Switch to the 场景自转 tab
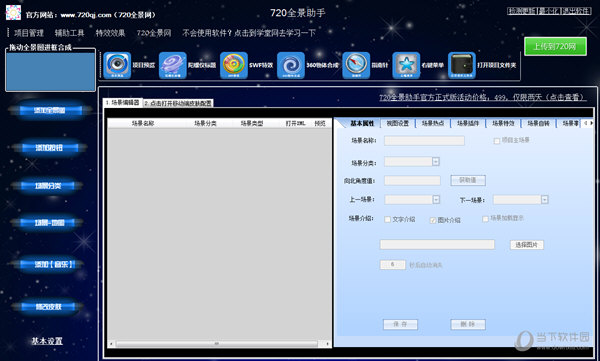This screenshot has width=600, height=361. tap(538, 123)
